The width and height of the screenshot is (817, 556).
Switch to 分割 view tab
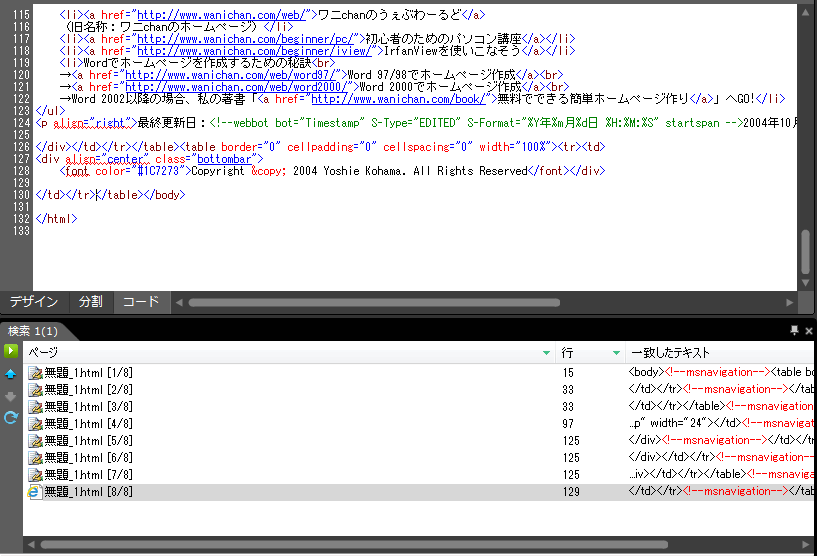tap(91, 302)
